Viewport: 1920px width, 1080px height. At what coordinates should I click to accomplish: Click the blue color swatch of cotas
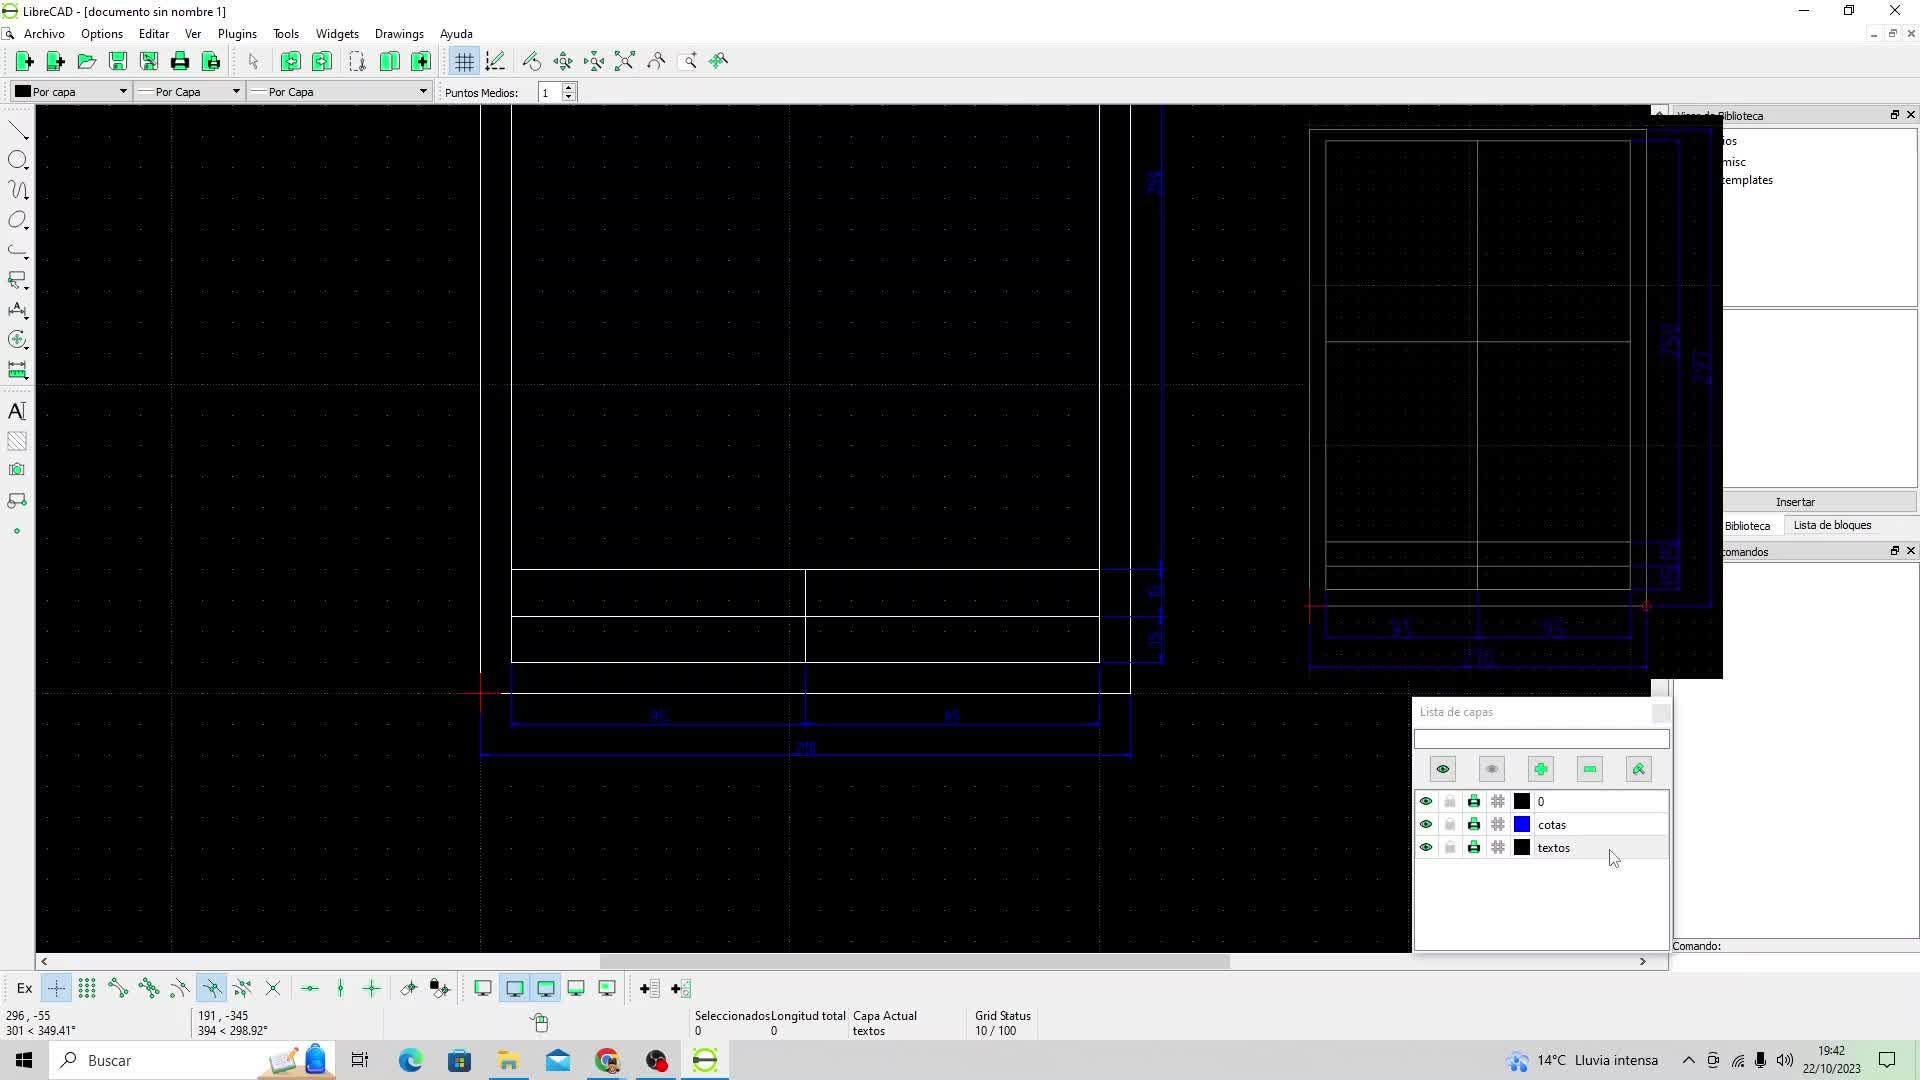tap(1522, 825)
